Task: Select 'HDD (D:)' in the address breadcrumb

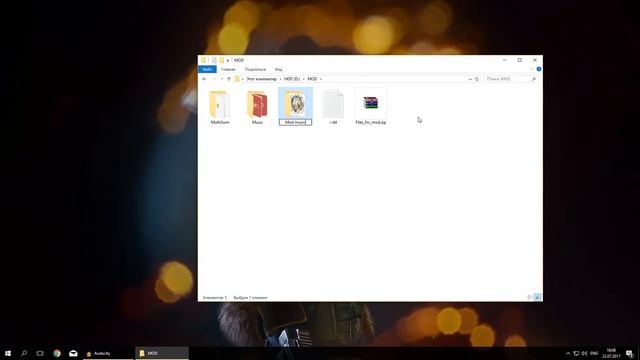Action: 292,79
